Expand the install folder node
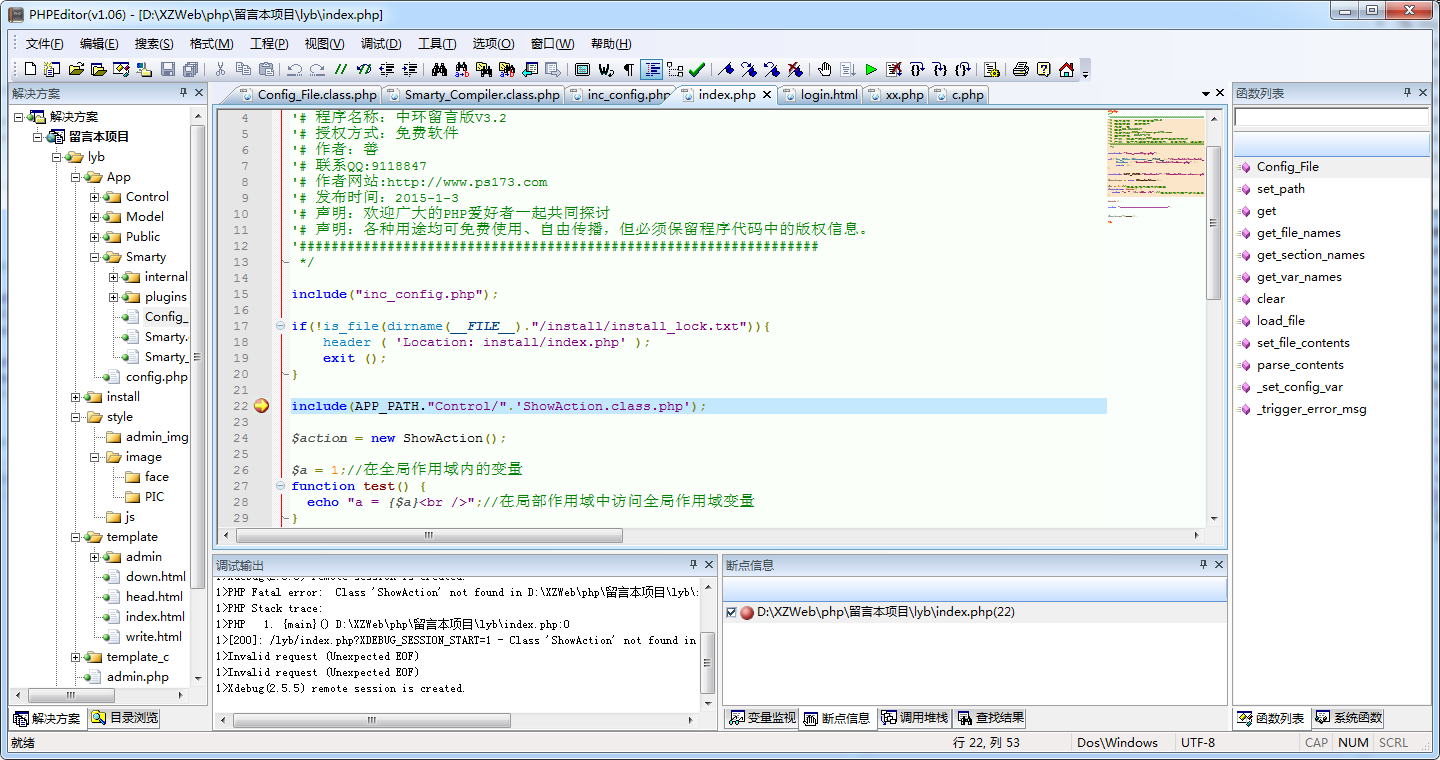Screen dimensions: 1440x760 click(x=76, y=397)
